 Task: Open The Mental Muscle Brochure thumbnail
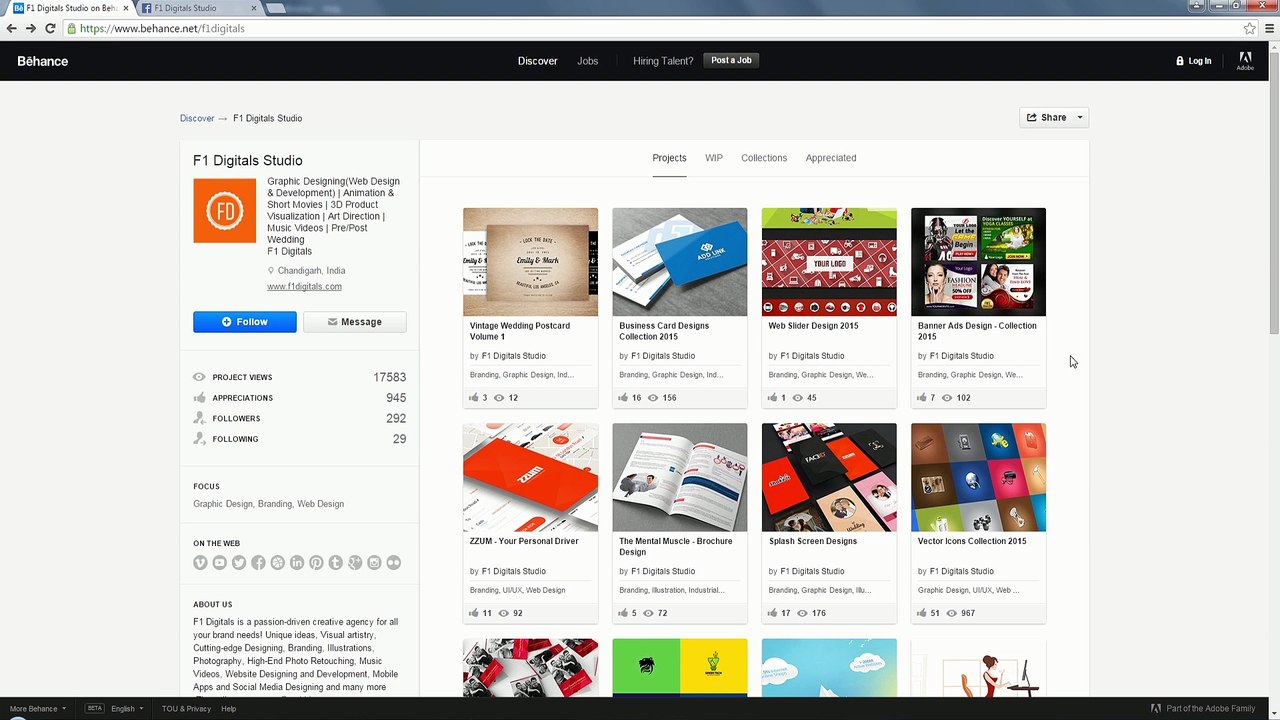point(680,477)
